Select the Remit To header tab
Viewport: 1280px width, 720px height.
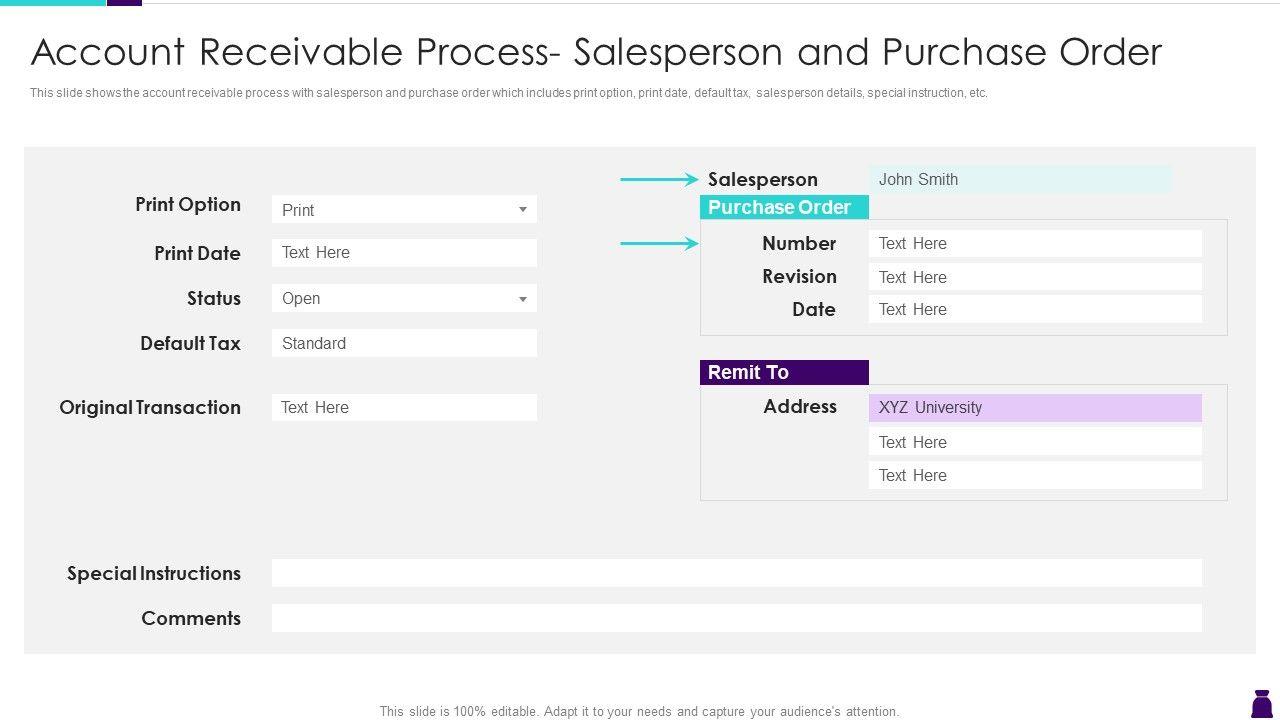tap(784, 372)
